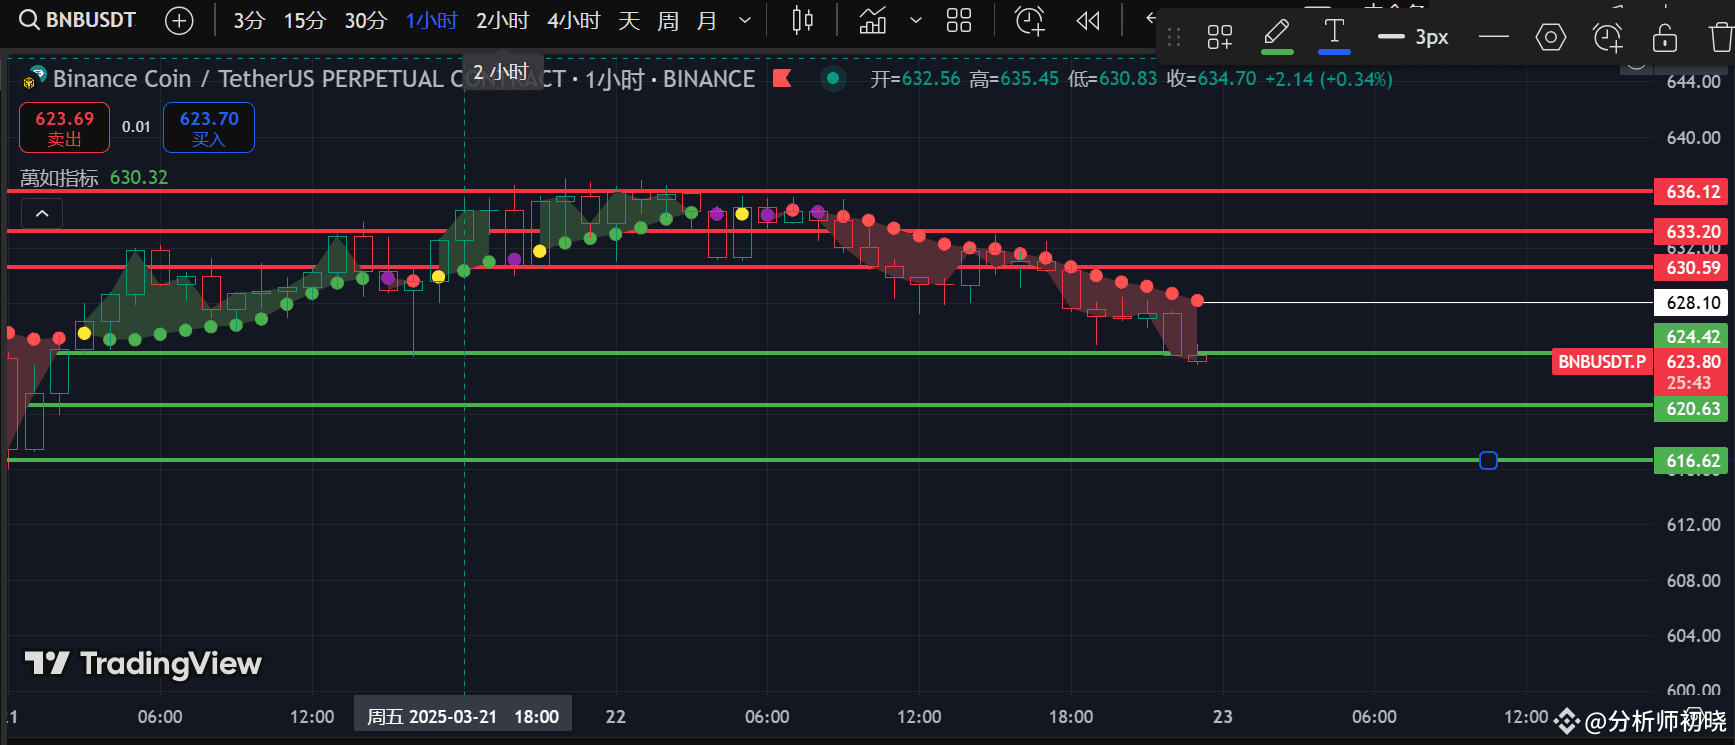This screenshot has height=745, width=1735.
Task: Click the red flag icon beside BINANCE
Action: (x=782, y=78)
